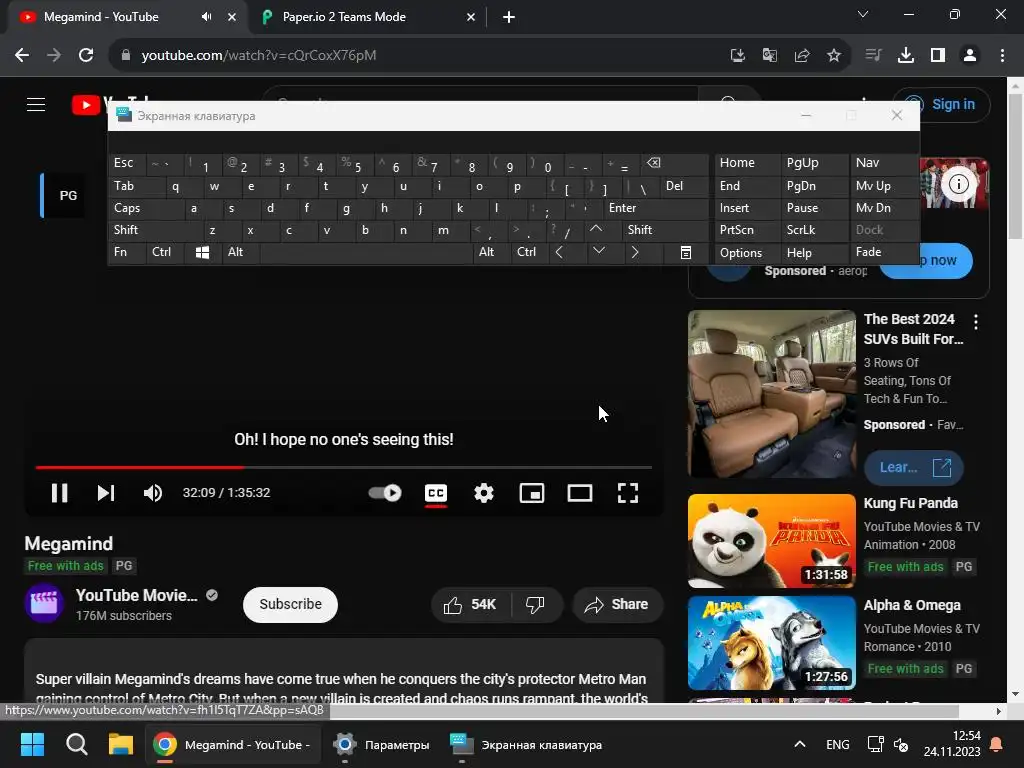Reload the current page
The width and height of the screenshot is (1024, 768).
click(x=86, y=56)
